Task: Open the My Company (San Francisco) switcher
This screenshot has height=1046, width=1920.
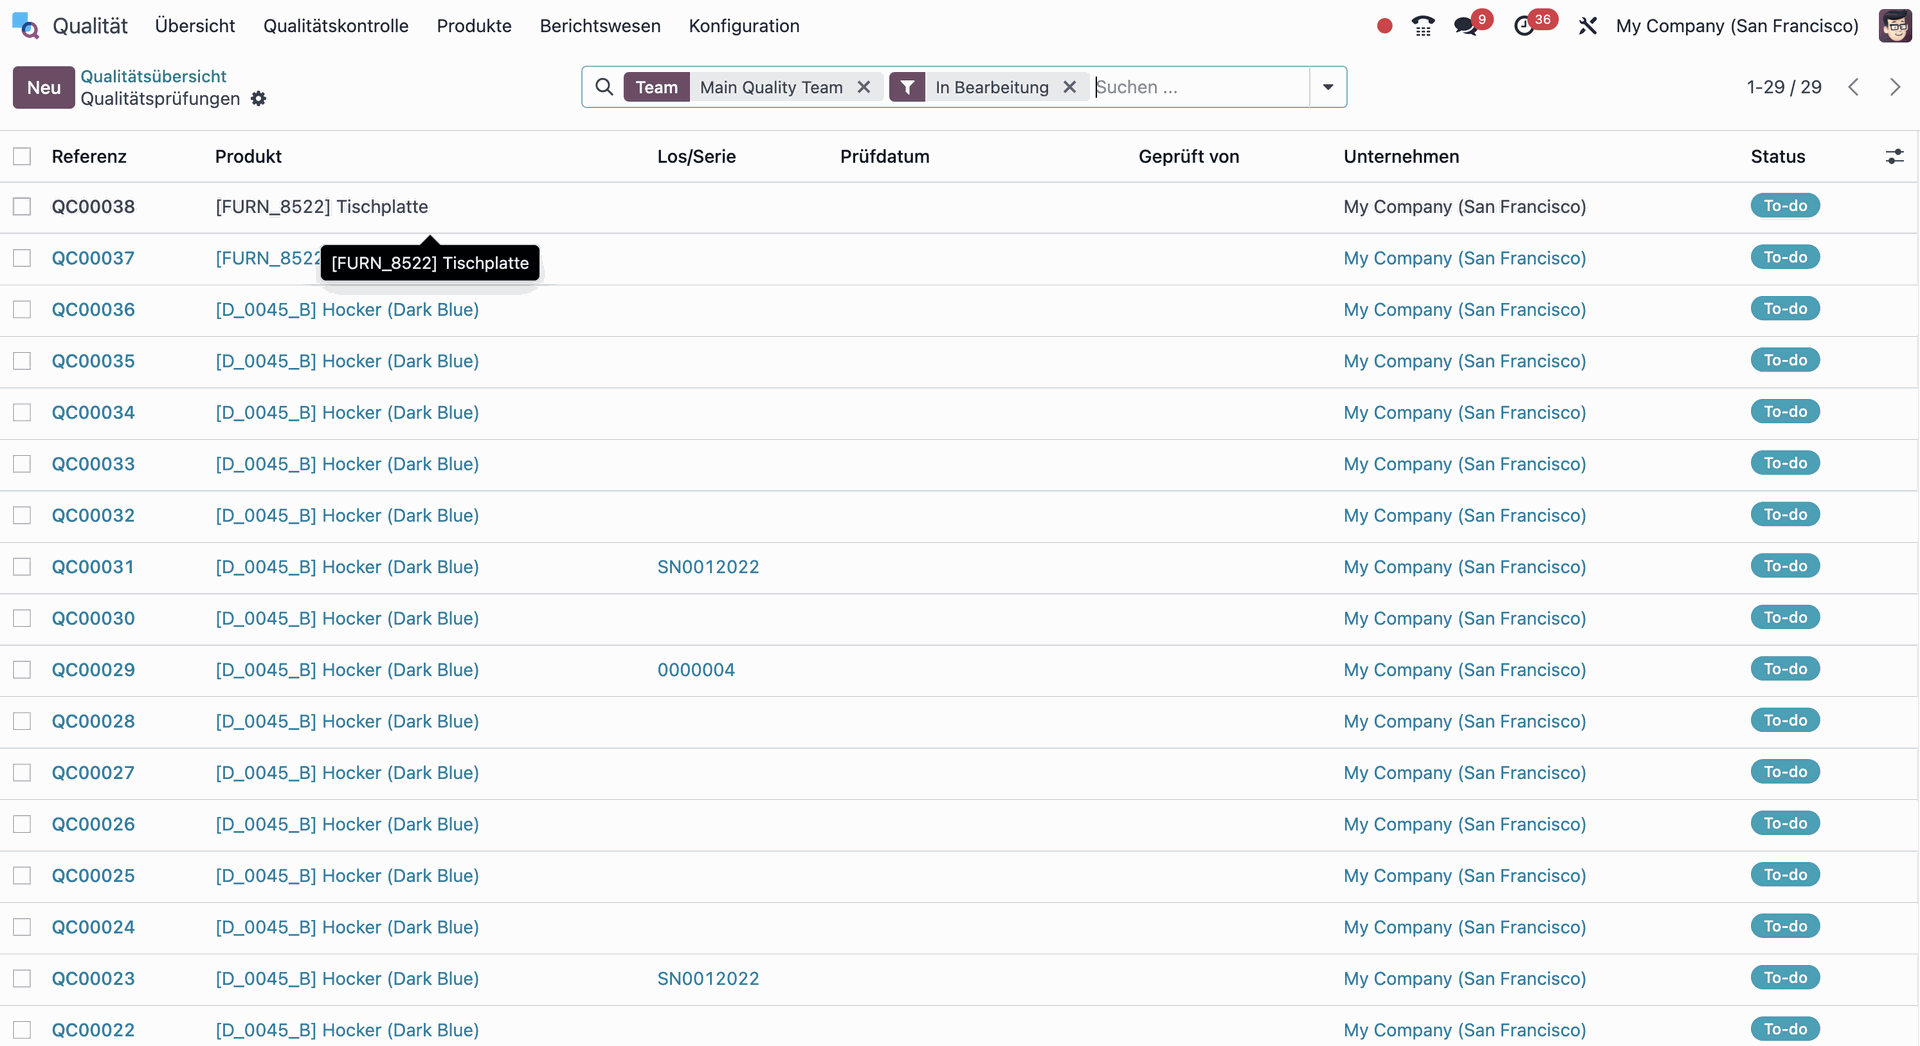Action: [1736, 26]
